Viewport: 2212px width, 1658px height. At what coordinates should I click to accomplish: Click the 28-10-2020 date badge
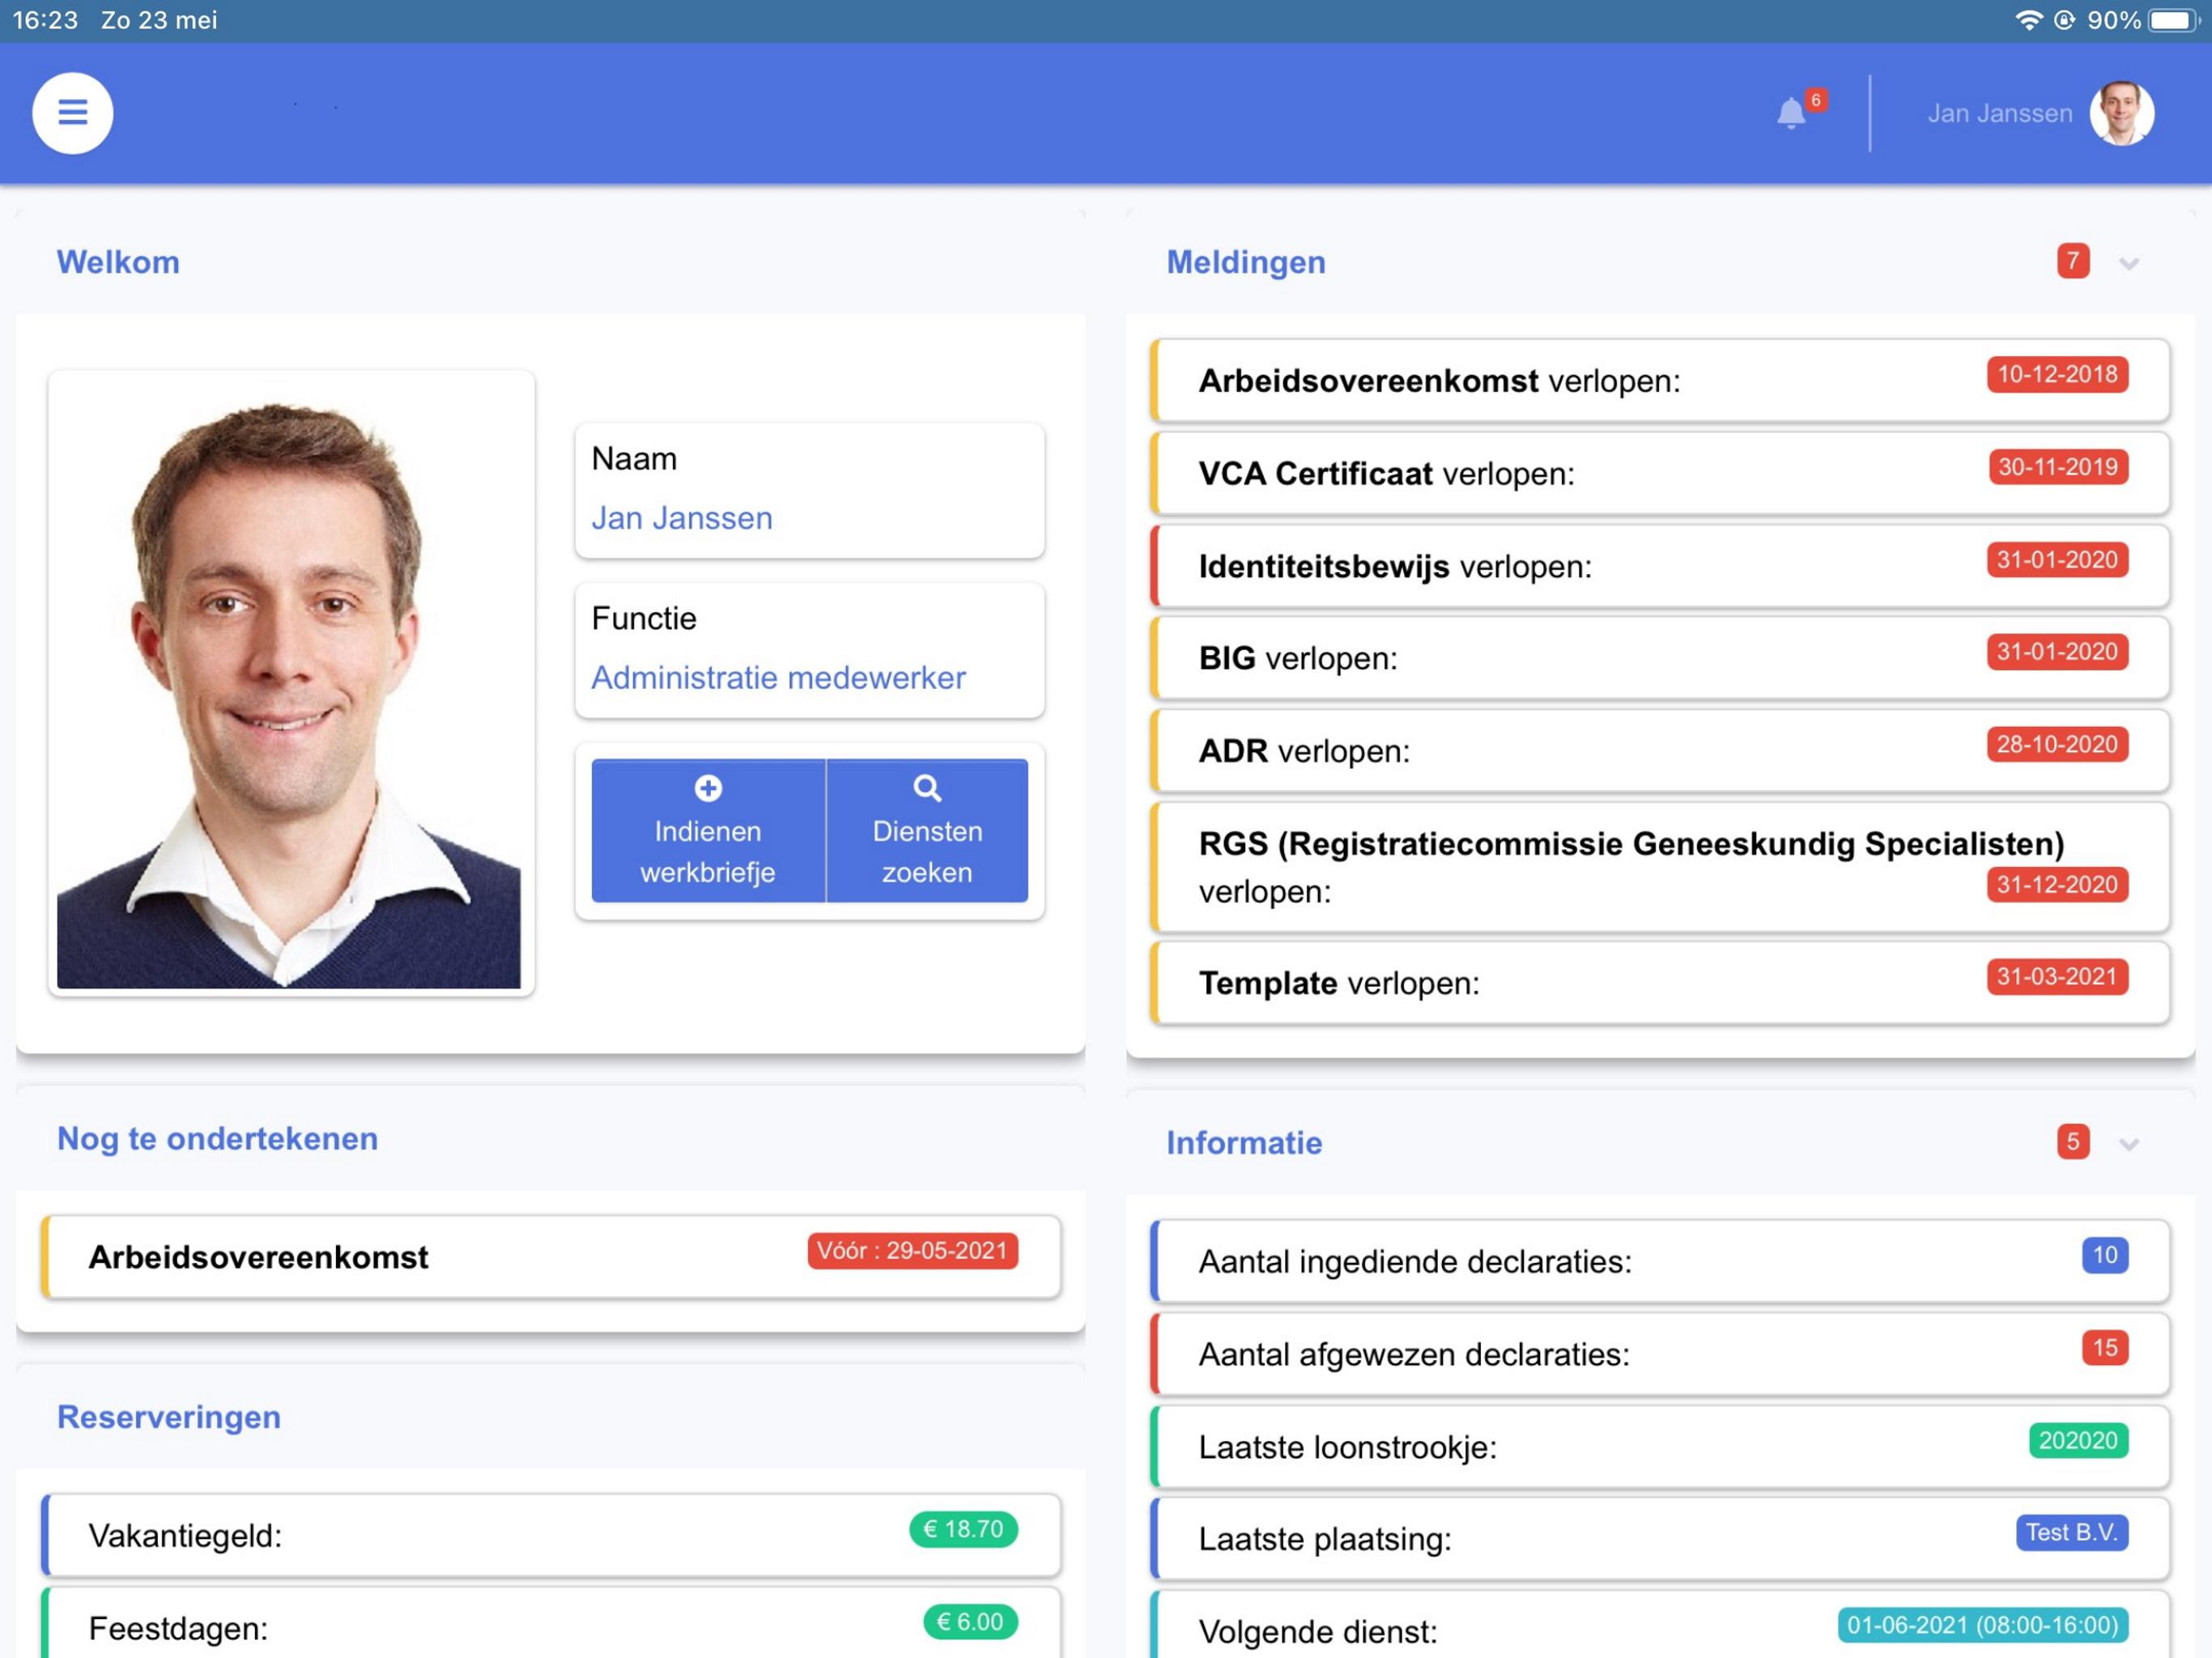pos(2057,744)
